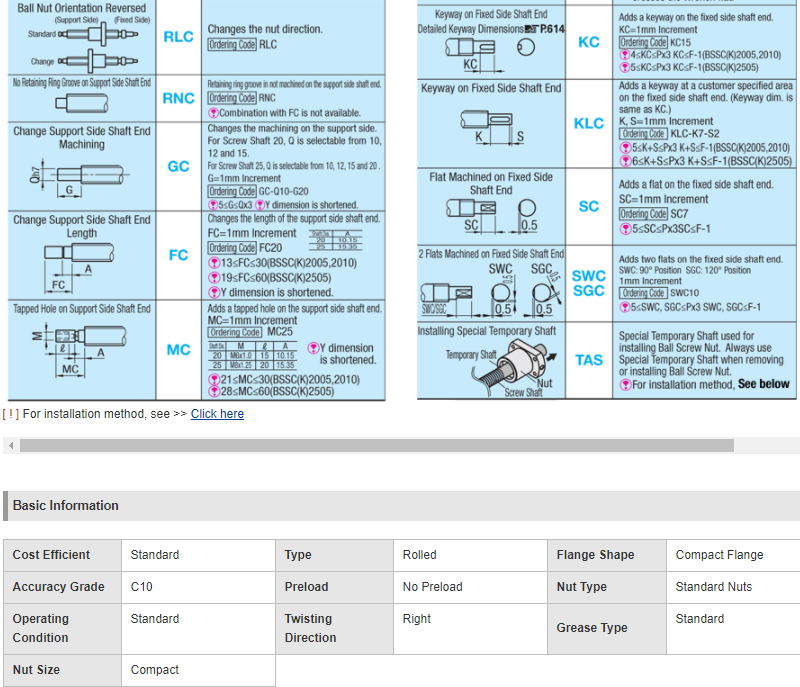Click the 'Adds a flat on the fixed side shaft end.' text
The width and height of the screenshot is (800, 687).
coord(696,185)
